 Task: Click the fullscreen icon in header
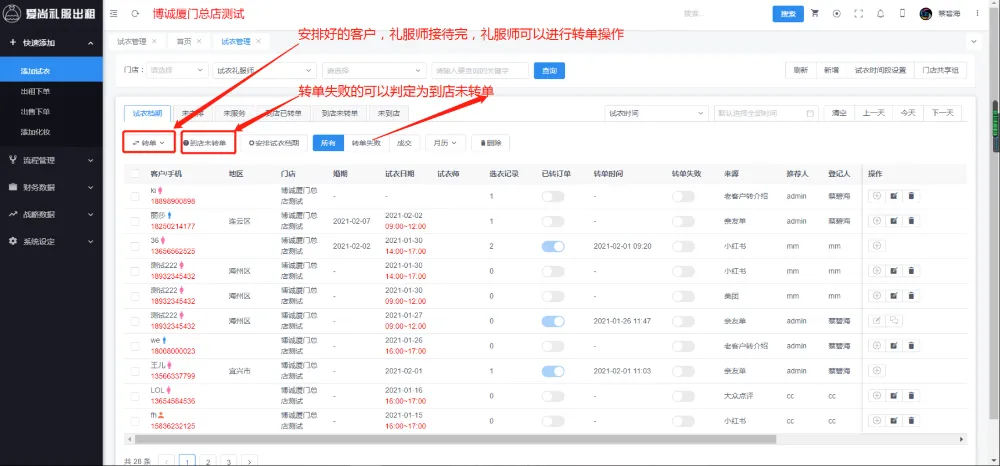(858, 14)
